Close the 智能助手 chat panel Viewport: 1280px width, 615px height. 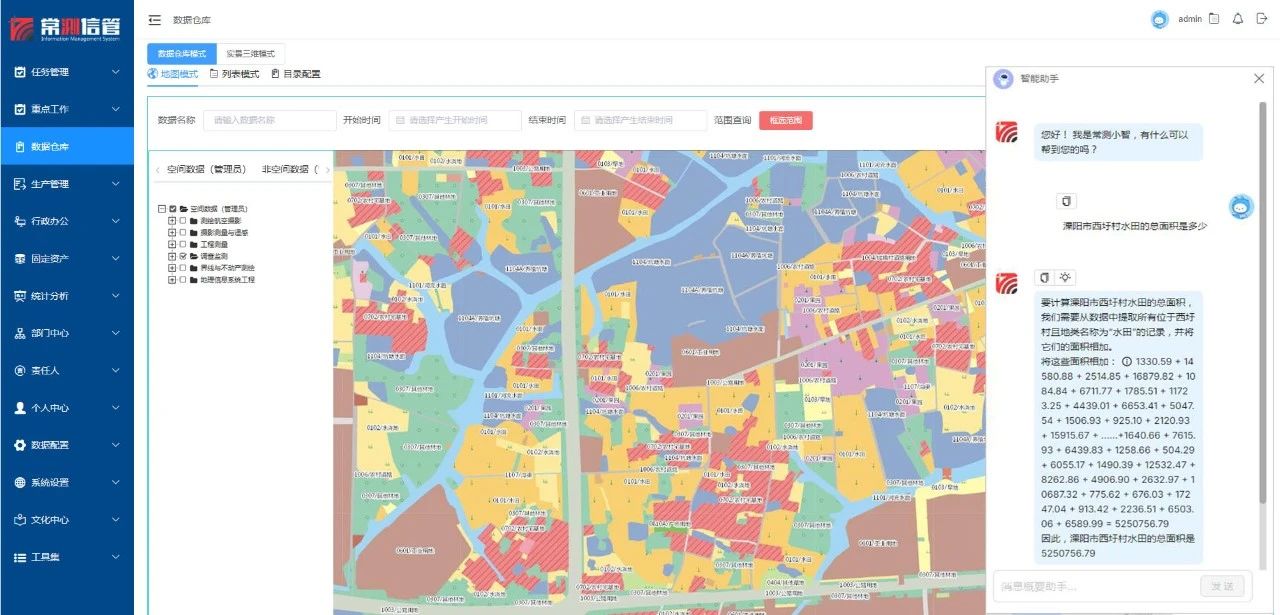coord(1259,78)
